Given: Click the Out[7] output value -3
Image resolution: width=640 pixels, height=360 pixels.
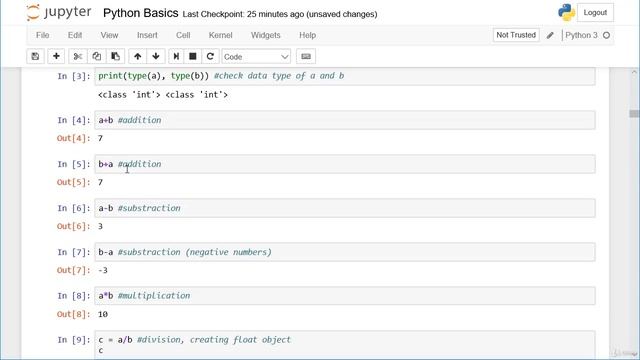Looking at the screenshot, I should (x=103, y=270).
